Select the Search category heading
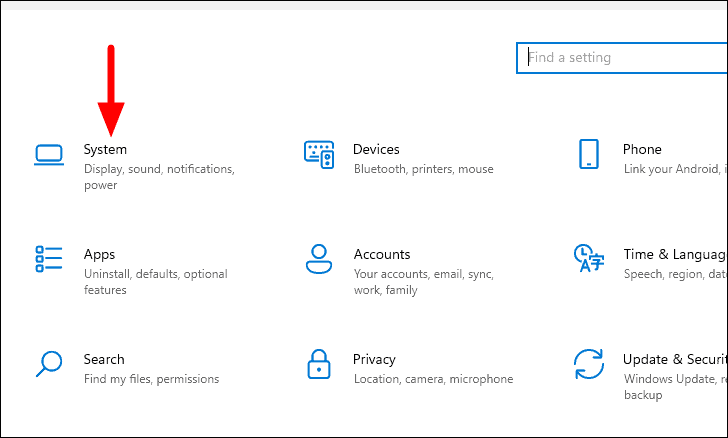 tap(104, 359)
